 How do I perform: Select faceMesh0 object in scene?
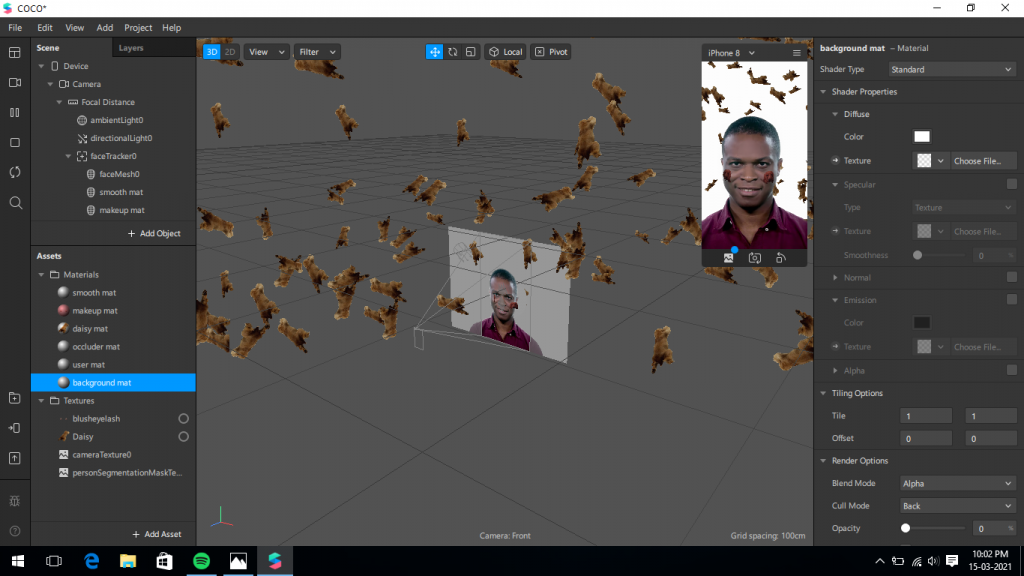(119, 174)
